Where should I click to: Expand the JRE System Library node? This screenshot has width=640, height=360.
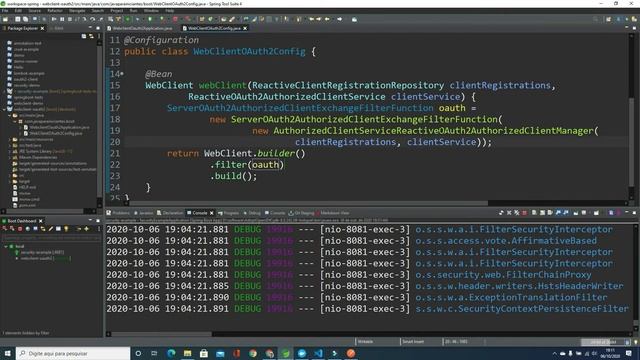(x=10, y=151)
